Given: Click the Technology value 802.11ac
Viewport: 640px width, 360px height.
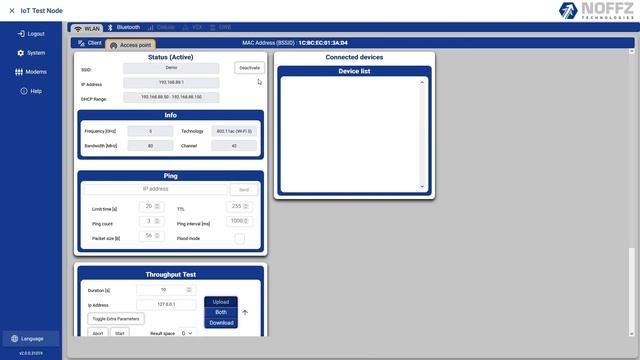Looking at the screenshot, I should pyautogui.click(x=234, y=131).
